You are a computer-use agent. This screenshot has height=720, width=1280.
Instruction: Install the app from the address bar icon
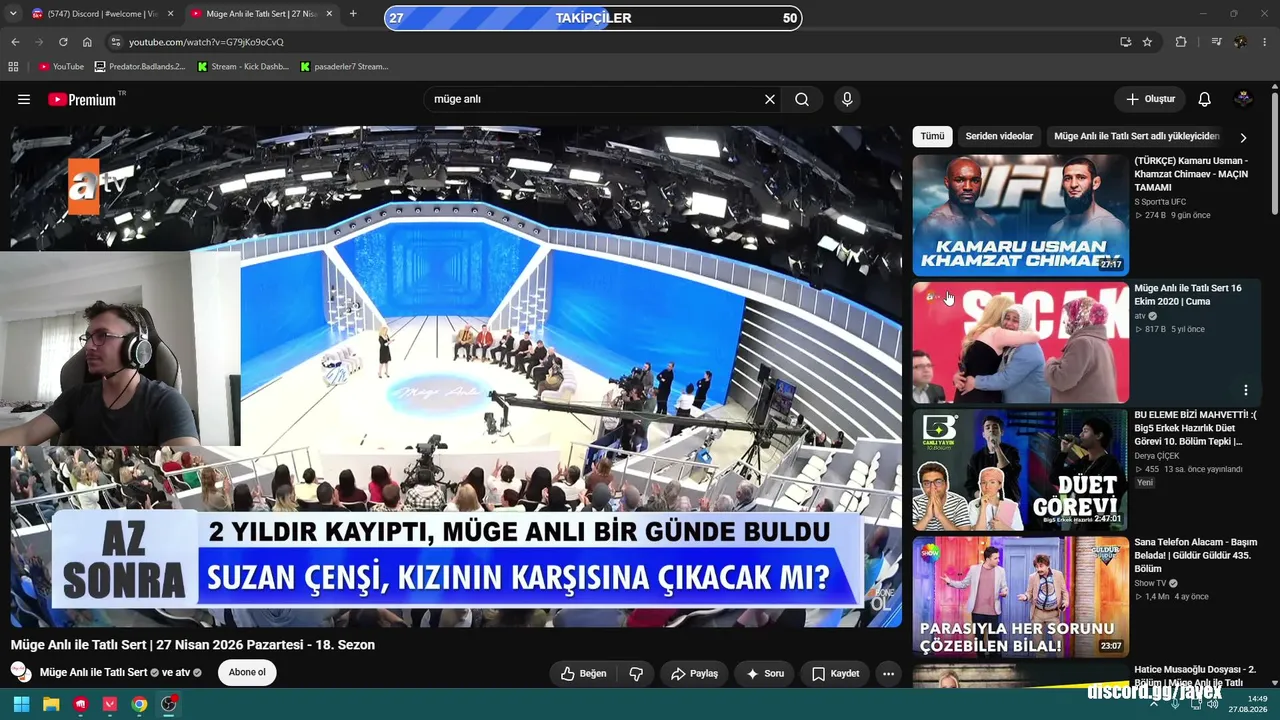[1125, 42]
